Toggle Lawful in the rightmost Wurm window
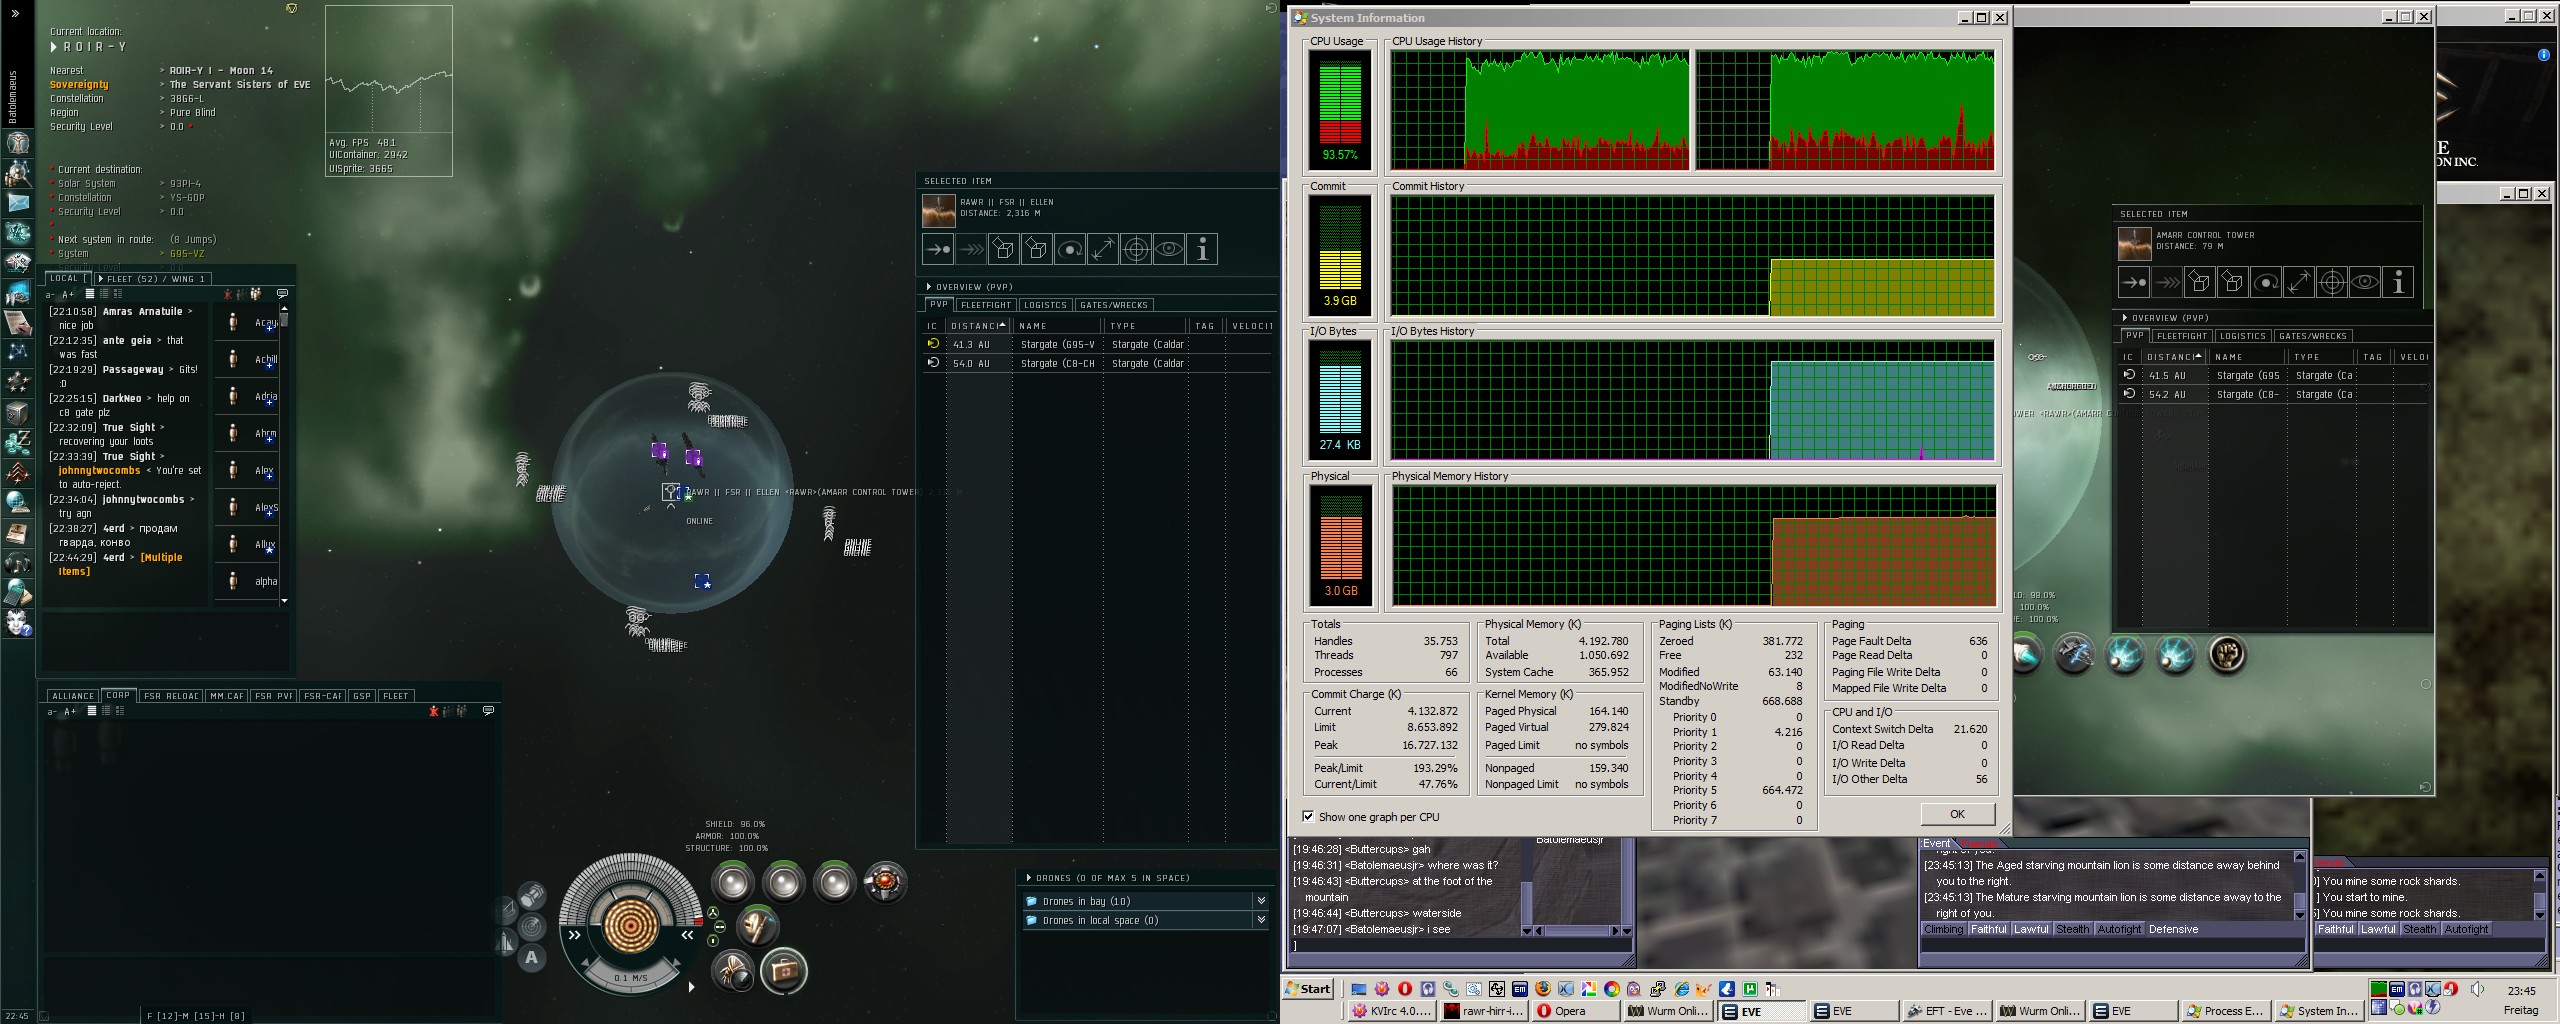Image resolution: width=2560 pixels, height=1024 pixels. coord(2378,929)
